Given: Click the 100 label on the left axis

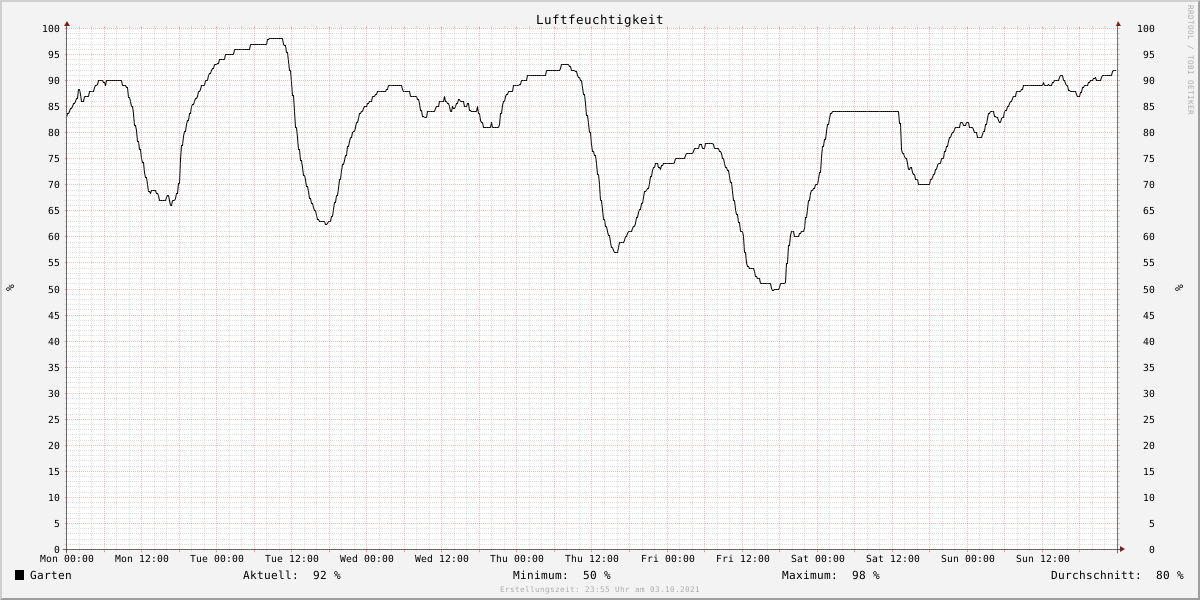Looking at the screenshot, I should tap(51, 28).
